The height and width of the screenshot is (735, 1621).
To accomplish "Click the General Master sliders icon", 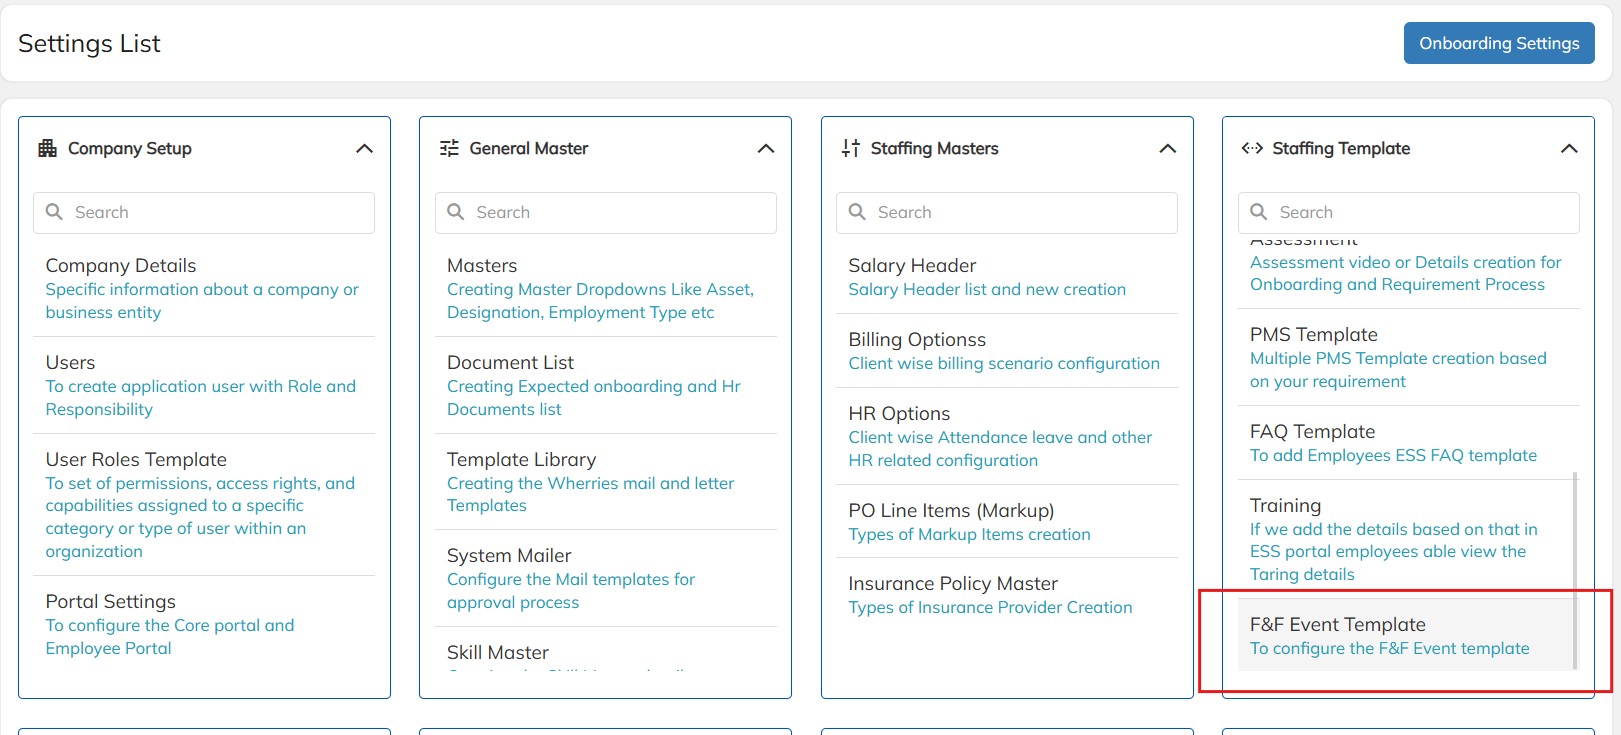I will pyautogui.click(x=449, y=149).
